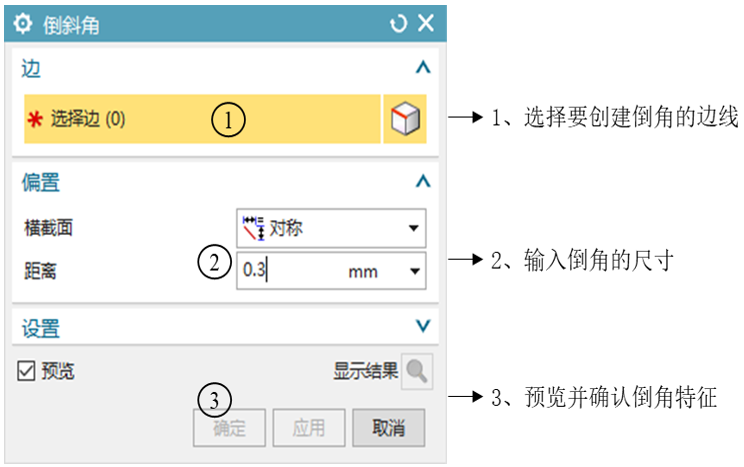Click the symmetric cross-section icon in 横截面
This screenshot has width=744, height=467.
tap(253, 227)
